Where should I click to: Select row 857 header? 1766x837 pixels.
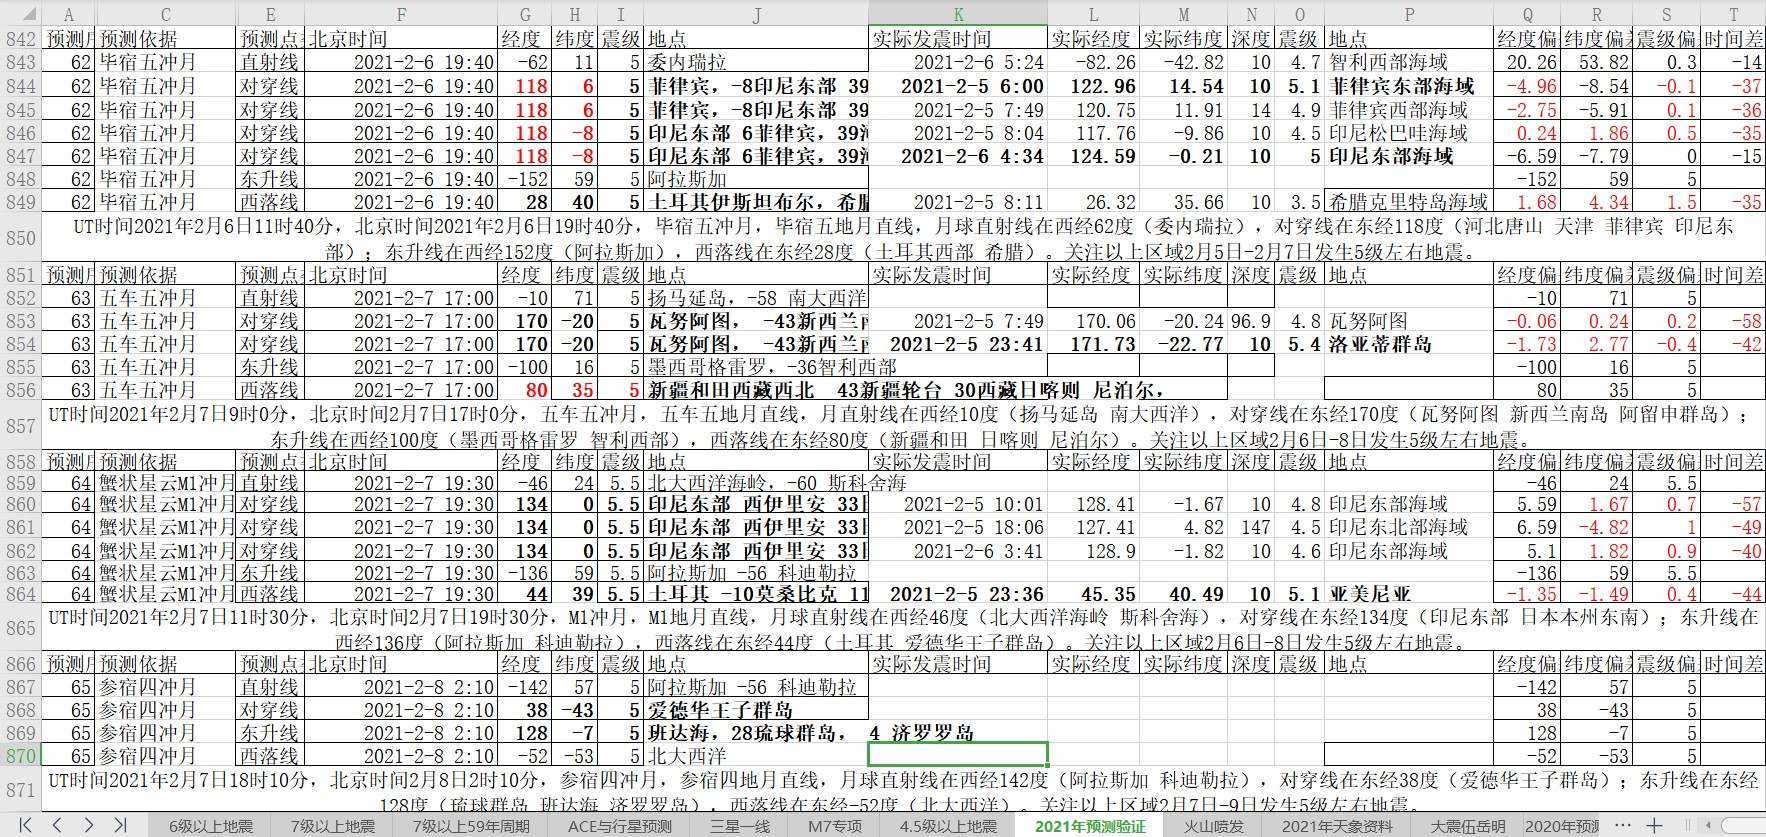point(20,426)
